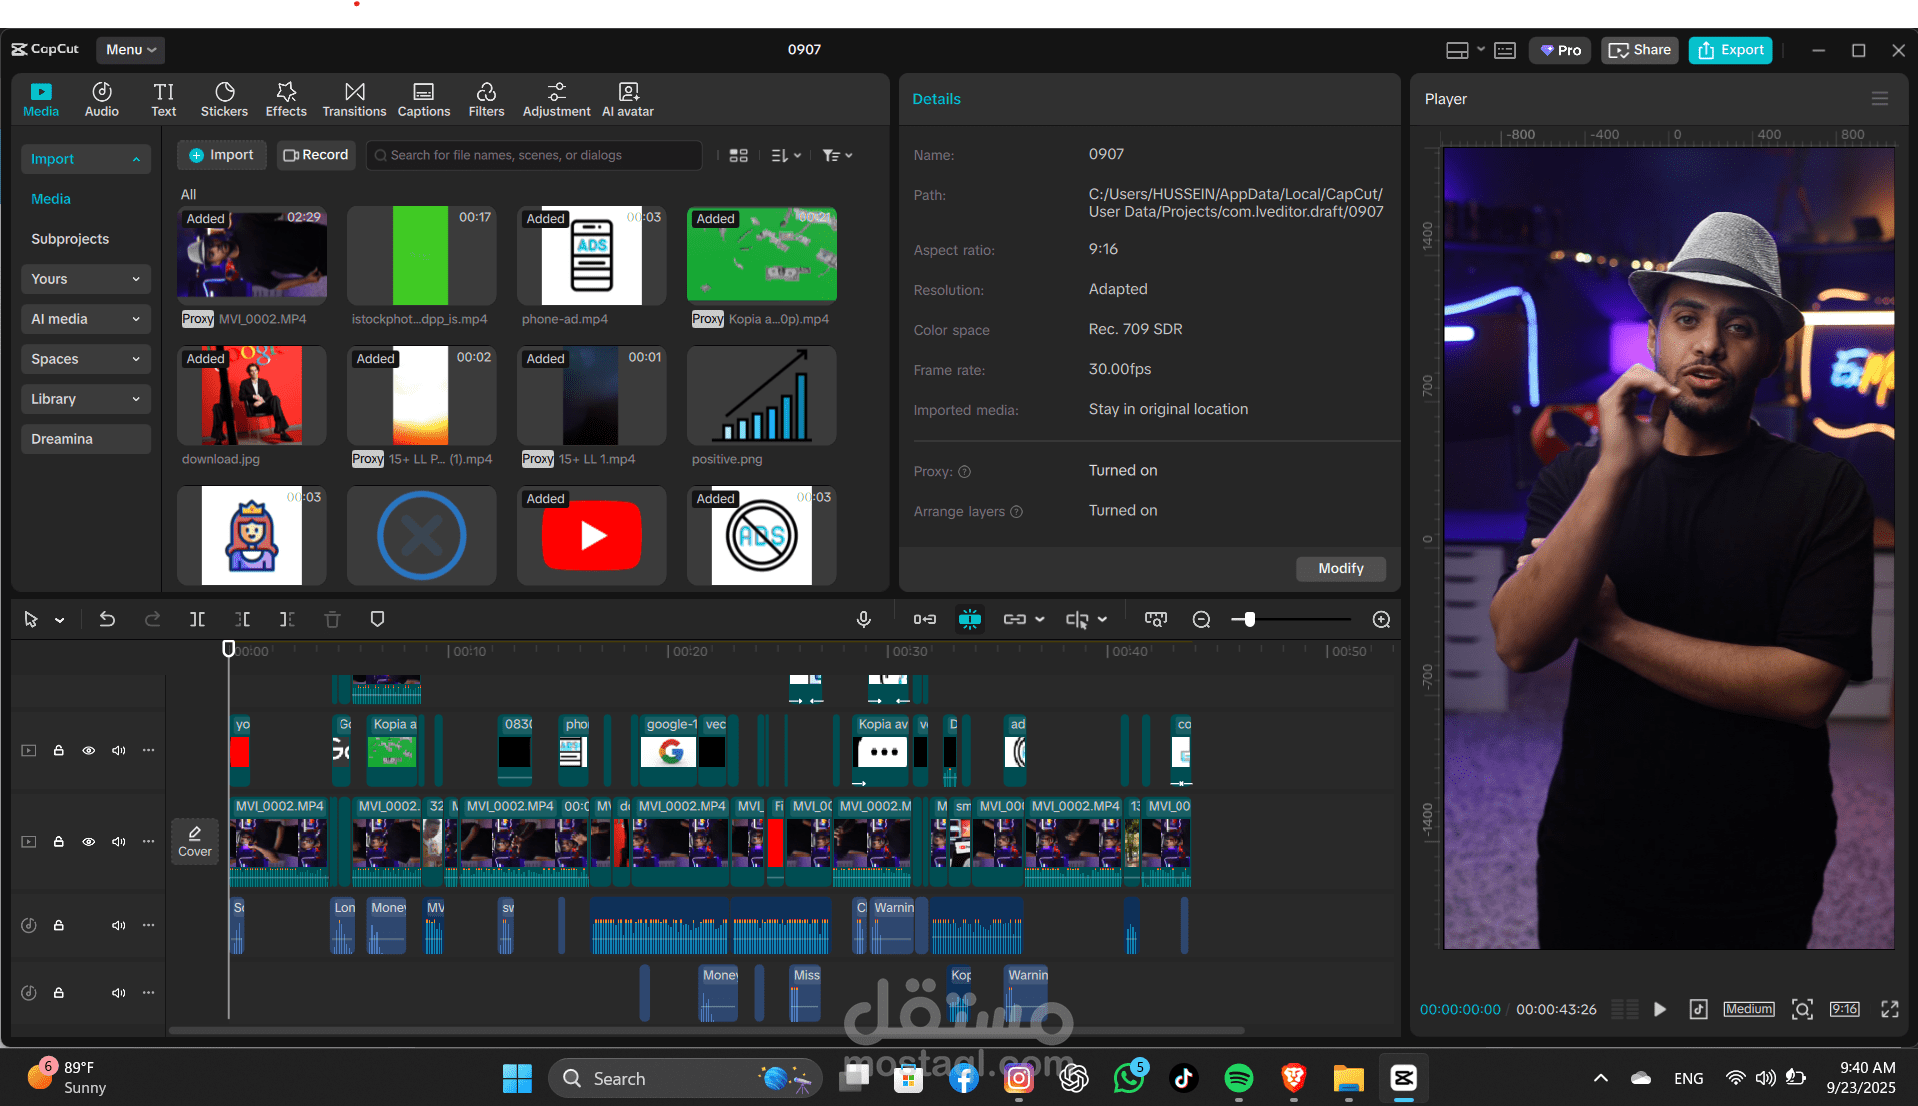Click the Export button
This screenshot has width=1918, height=1106.
coord(1730,50)
